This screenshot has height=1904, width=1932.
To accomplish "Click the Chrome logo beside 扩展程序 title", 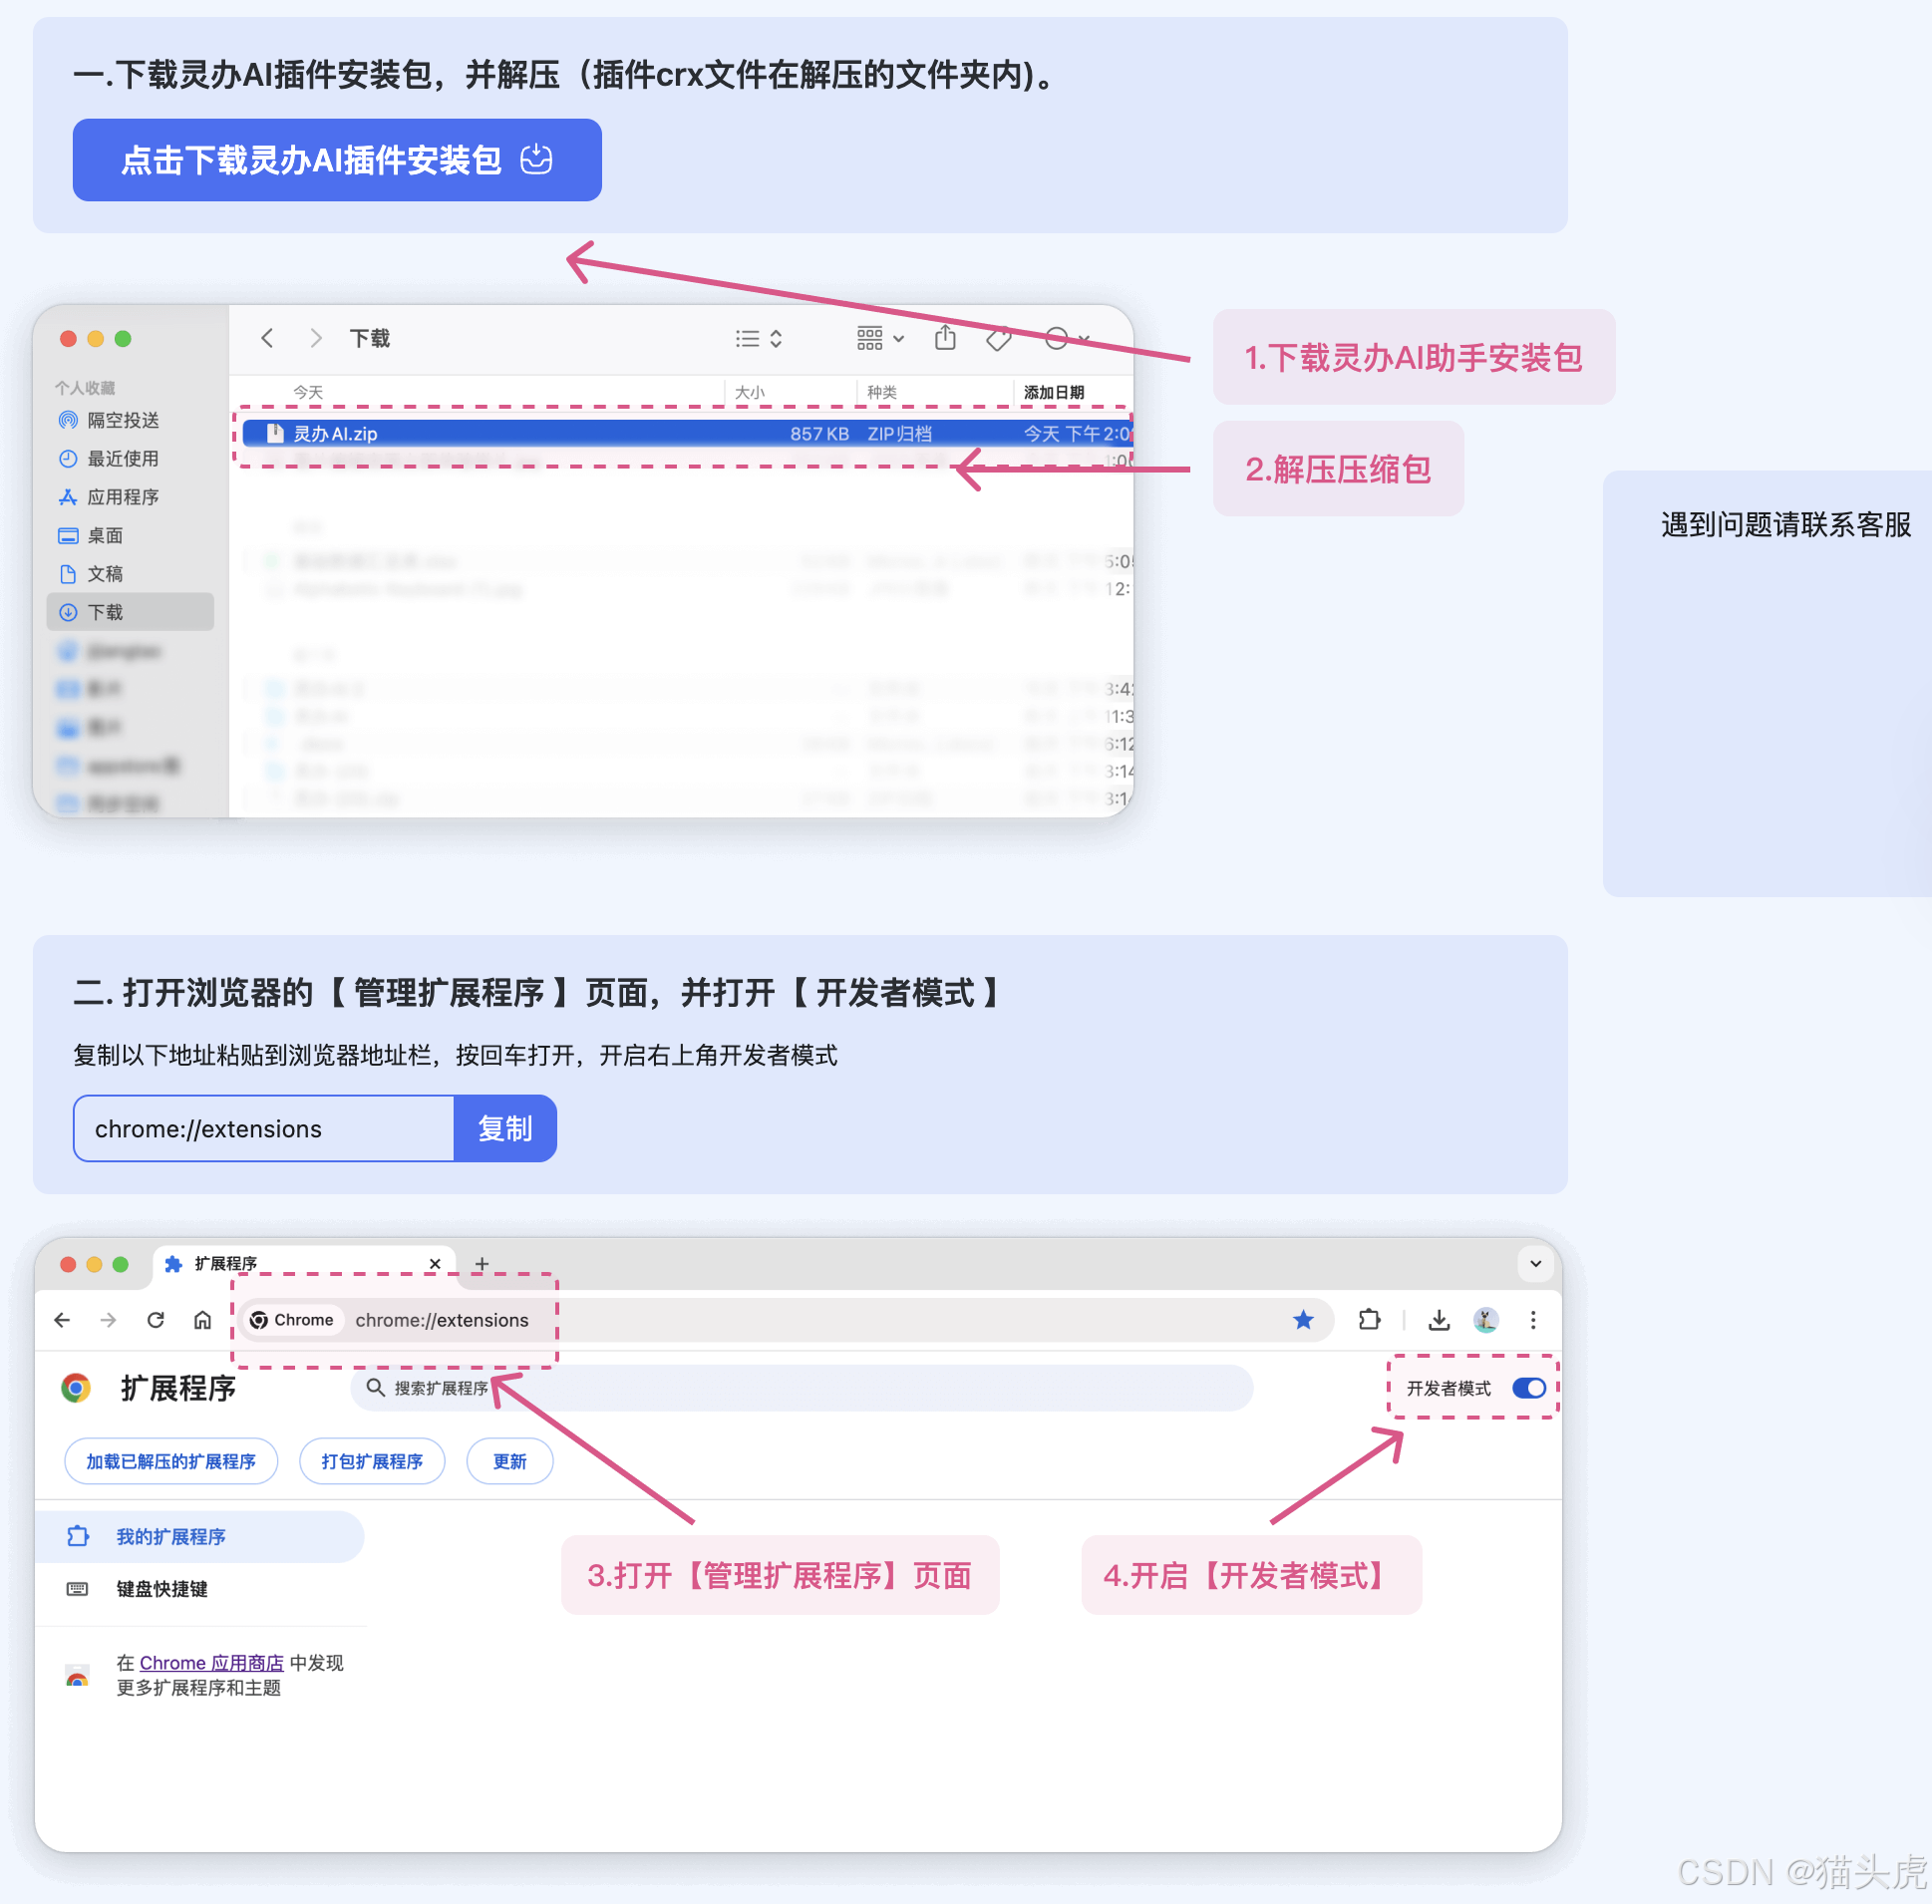I will click(76, 1388).
